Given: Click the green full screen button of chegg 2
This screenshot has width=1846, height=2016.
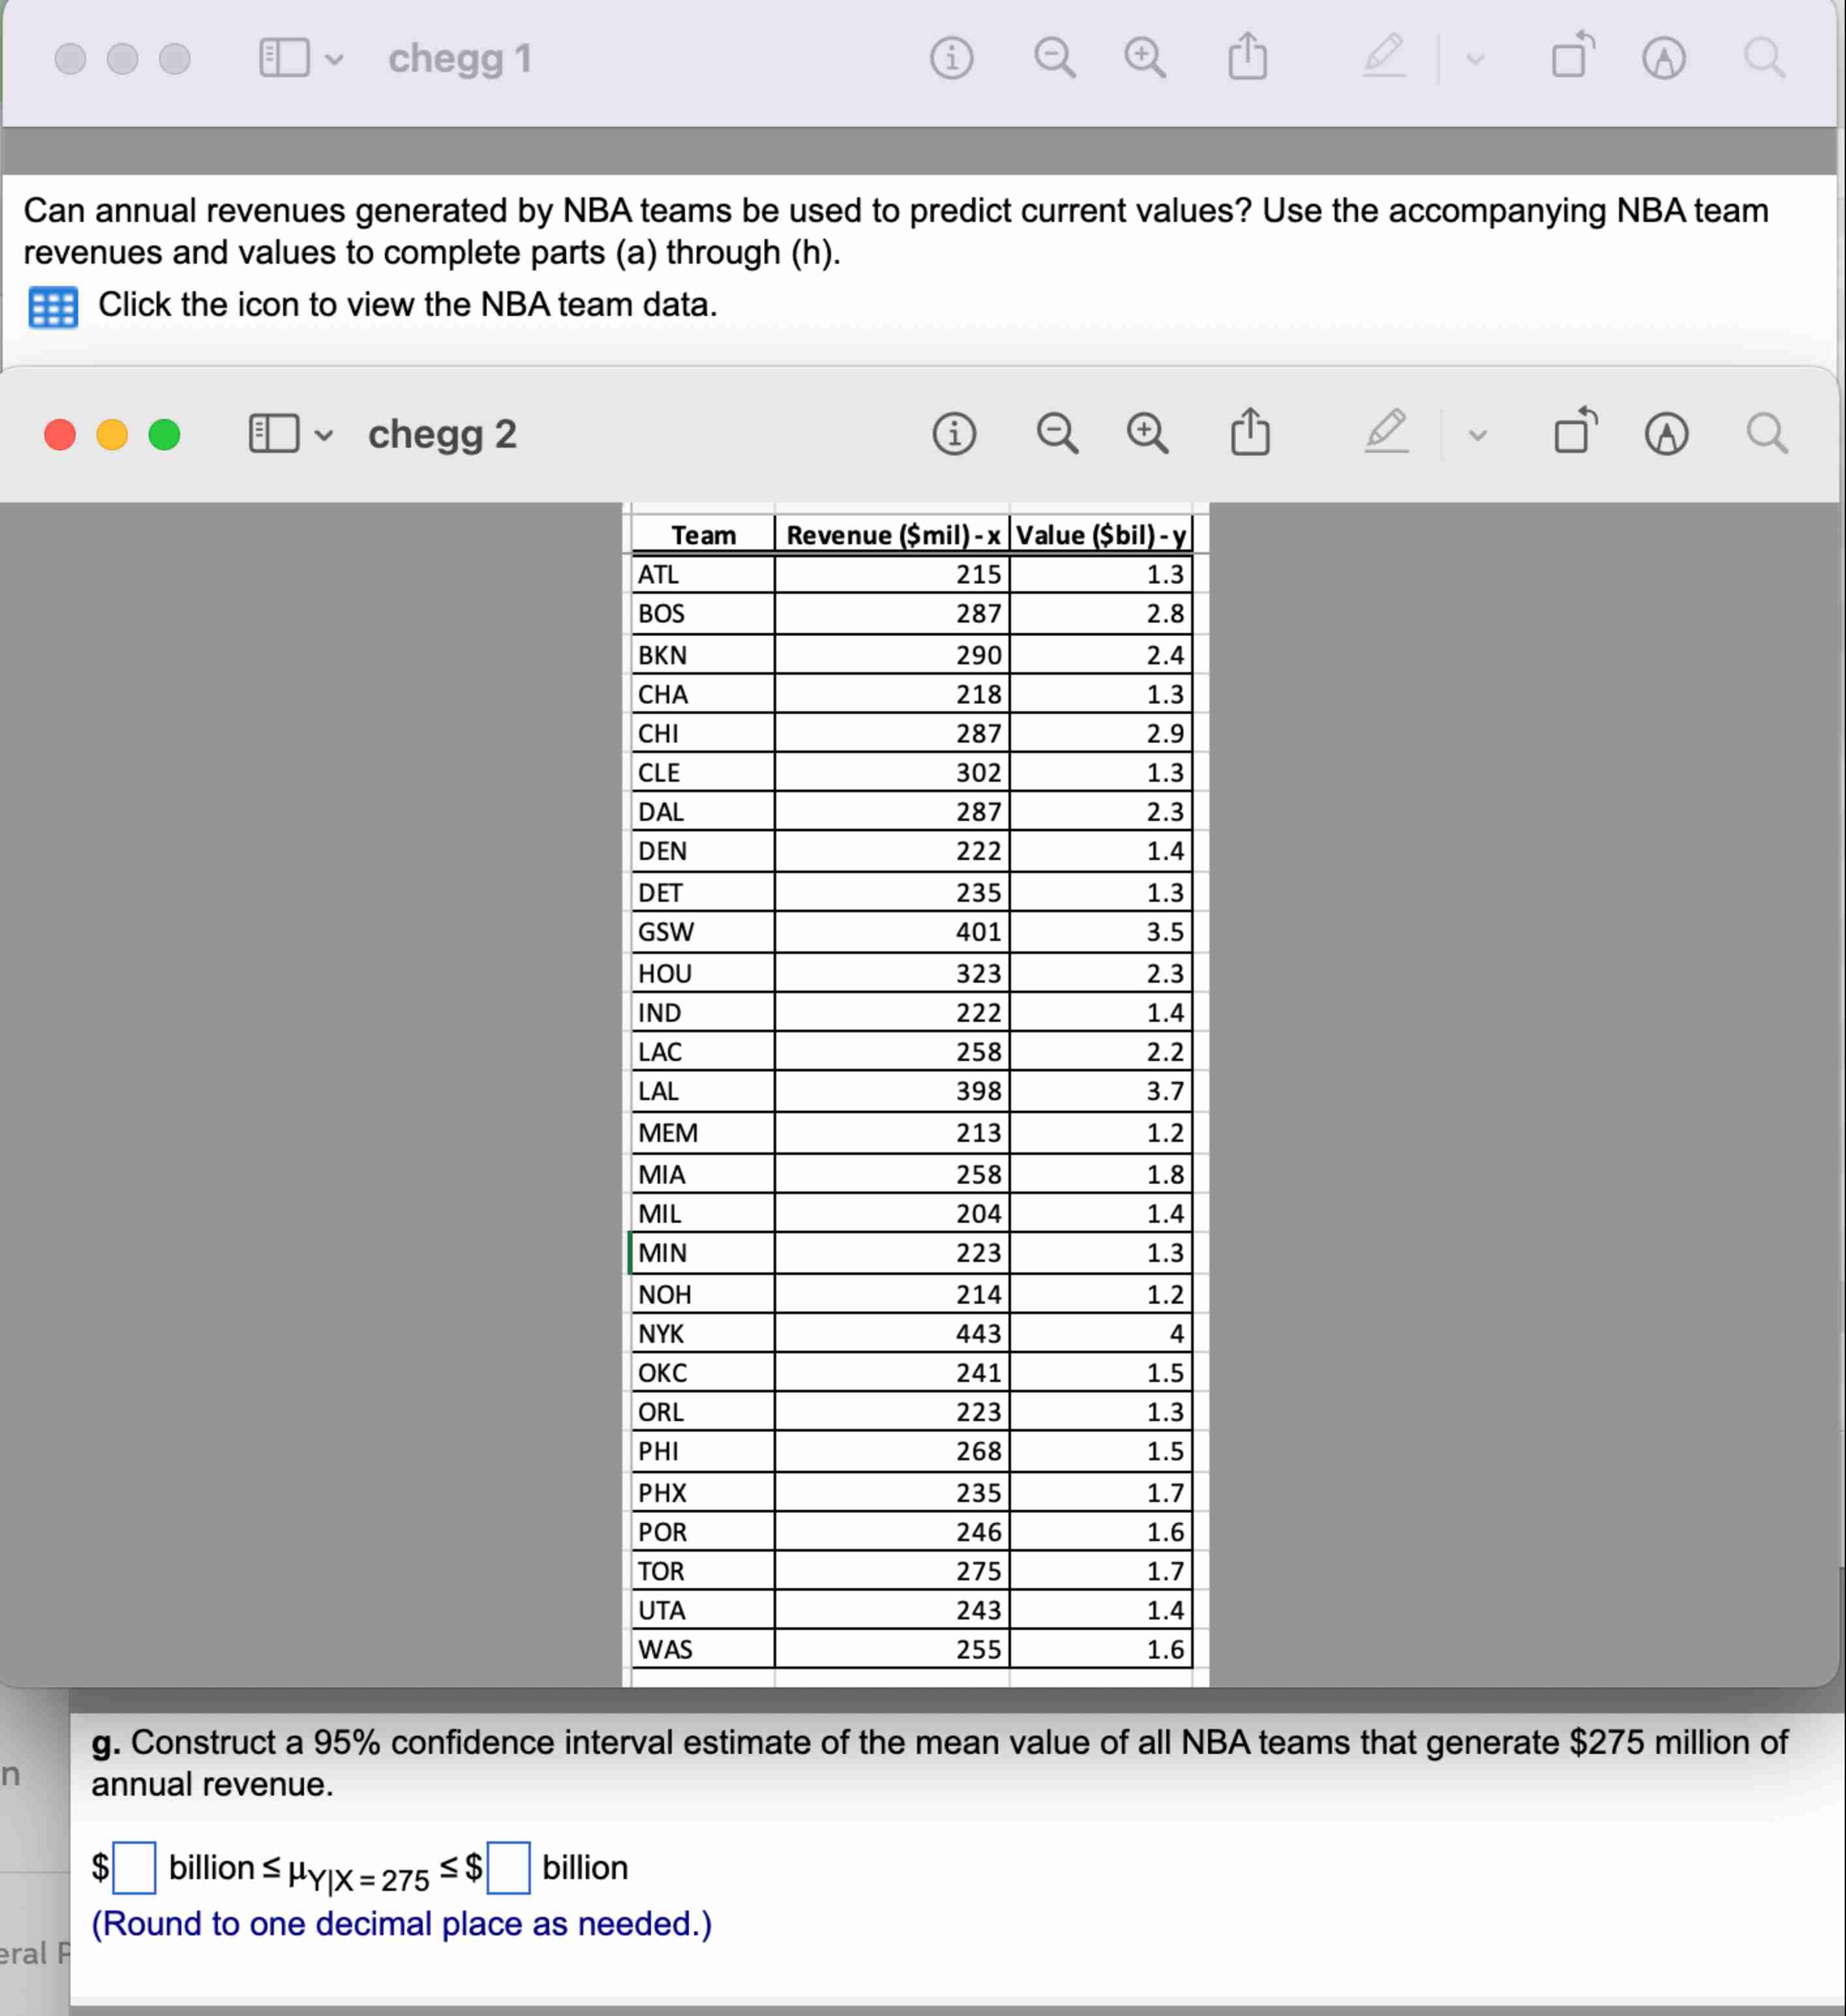Looking at the screenshot, I should (164, 435).
